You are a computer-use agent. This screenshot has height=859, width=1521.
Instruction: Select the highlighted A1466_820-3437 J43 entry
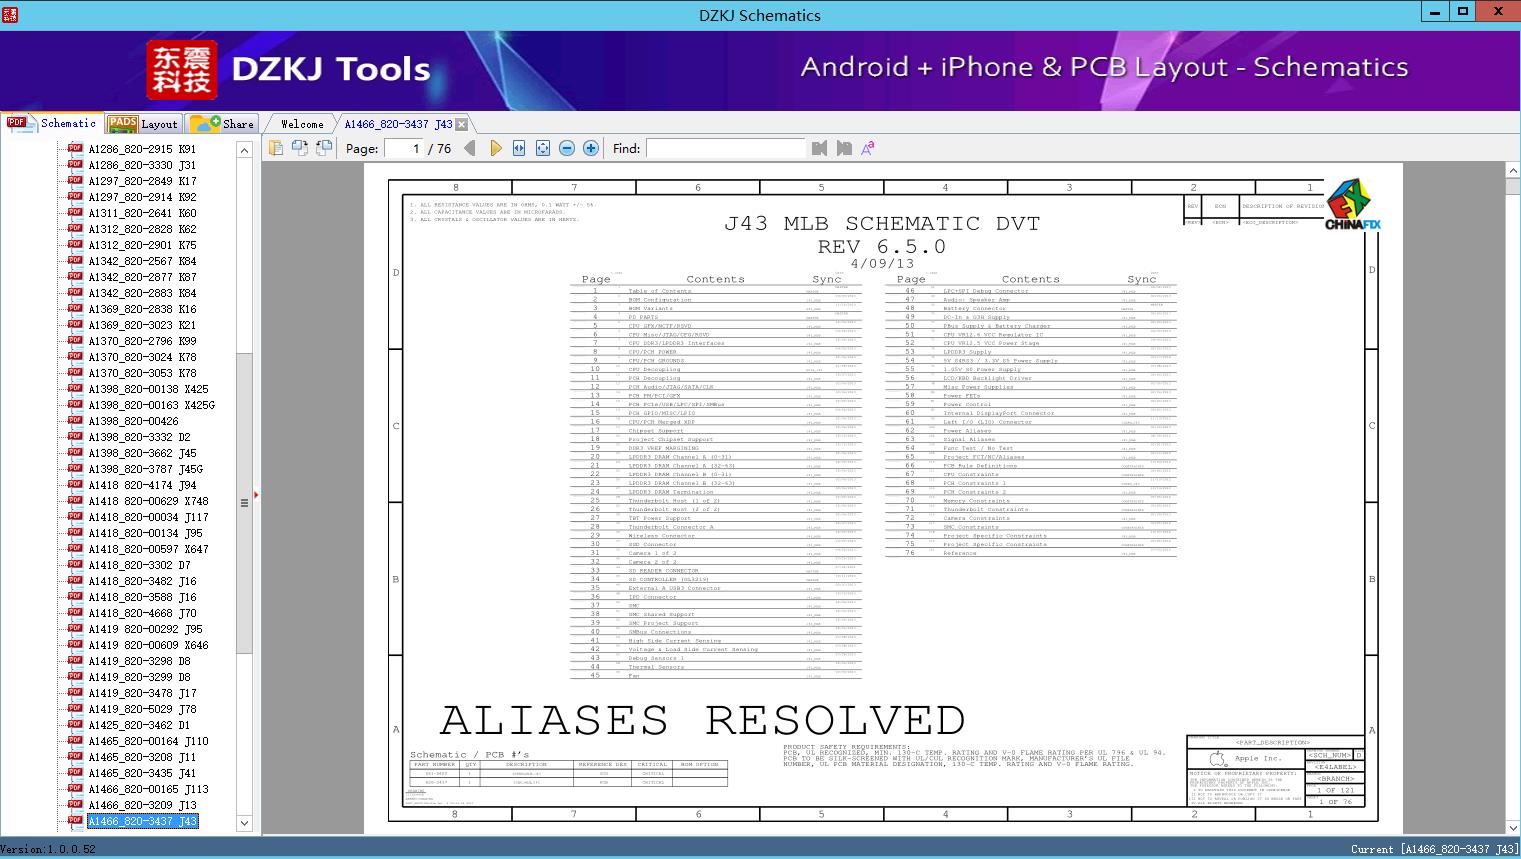point(143,821)
